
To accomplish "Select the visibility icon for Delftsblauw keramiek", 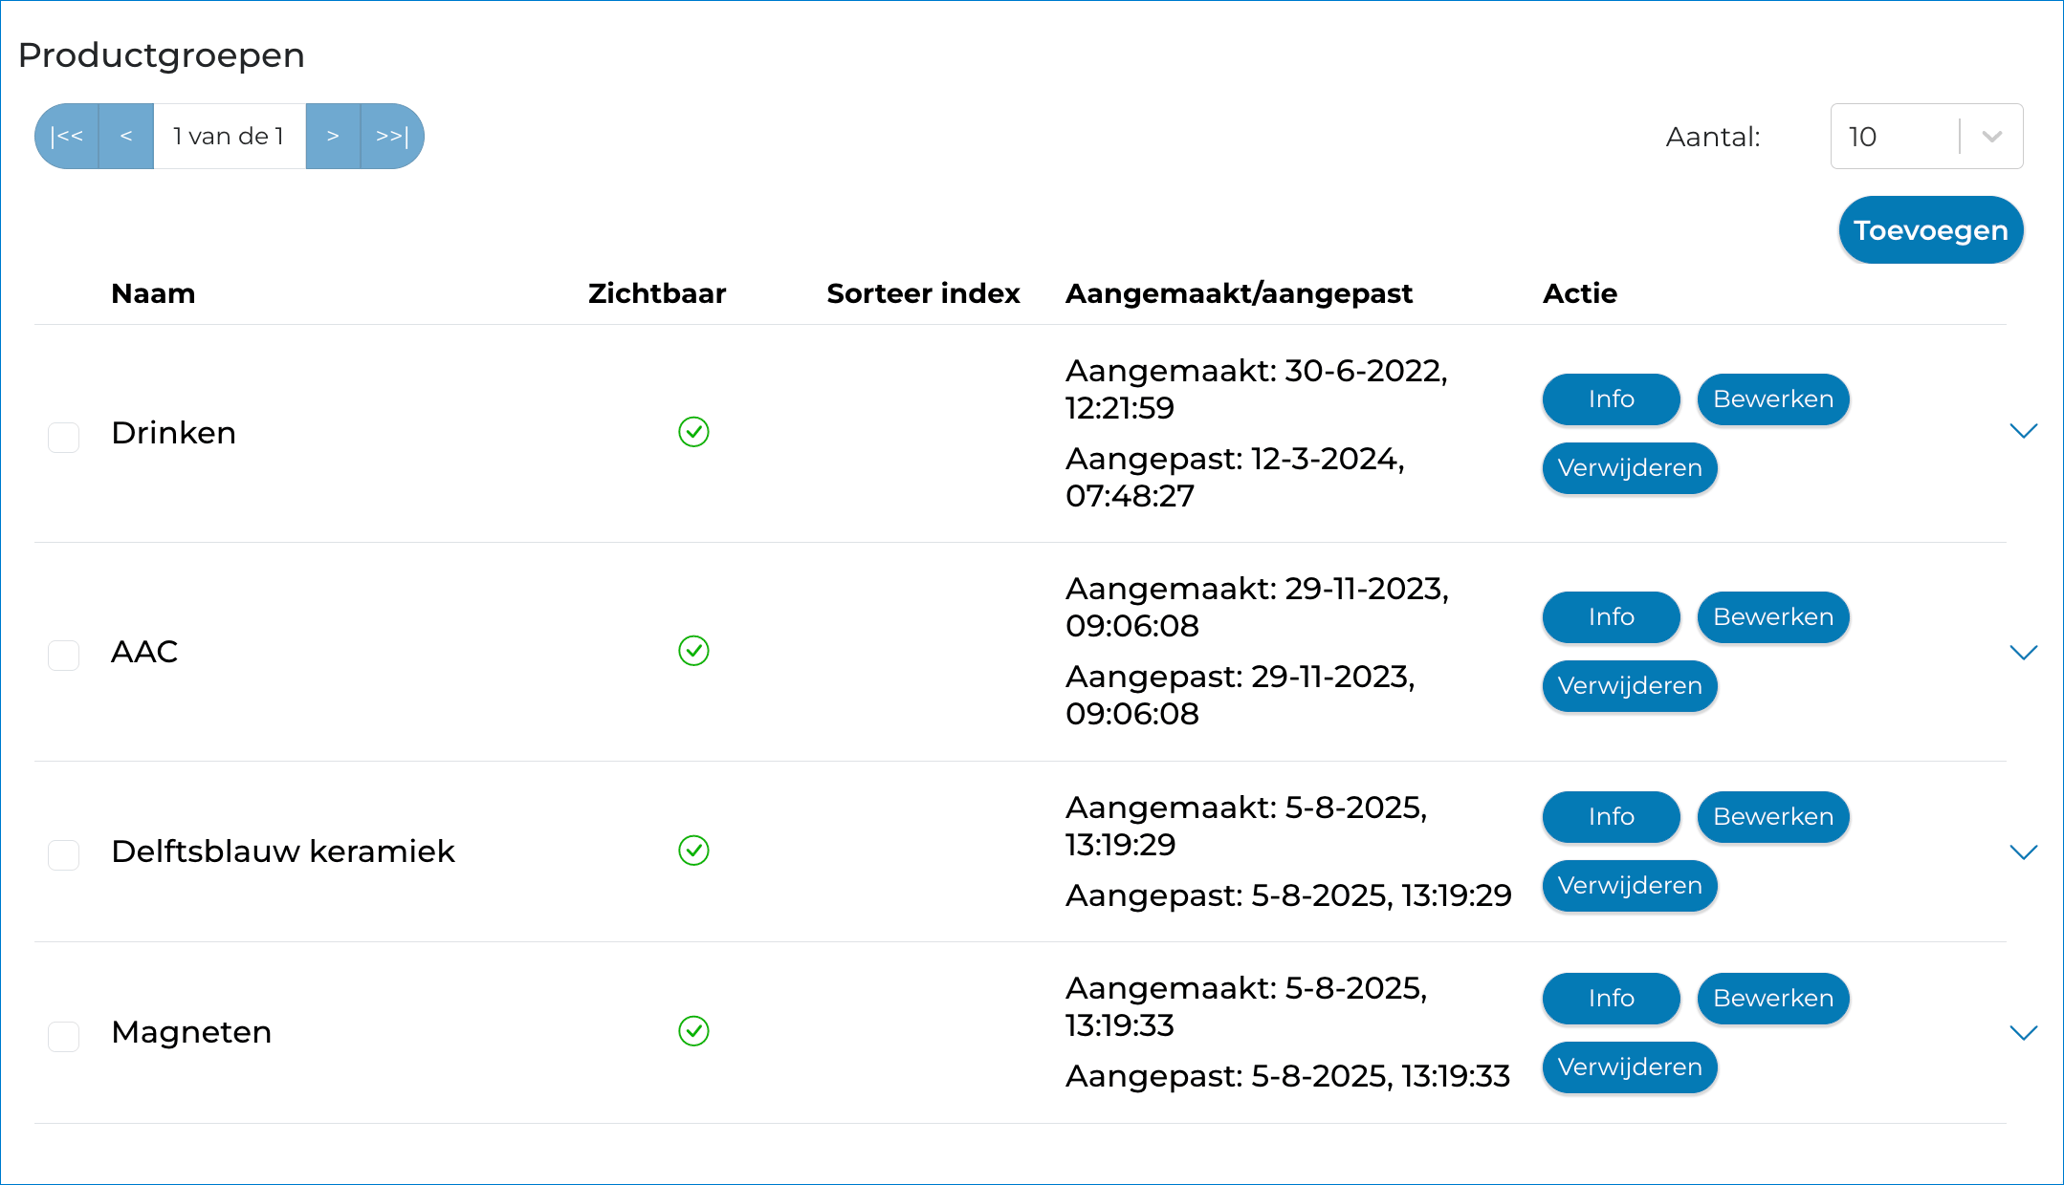I will click(x=694, y=851).
